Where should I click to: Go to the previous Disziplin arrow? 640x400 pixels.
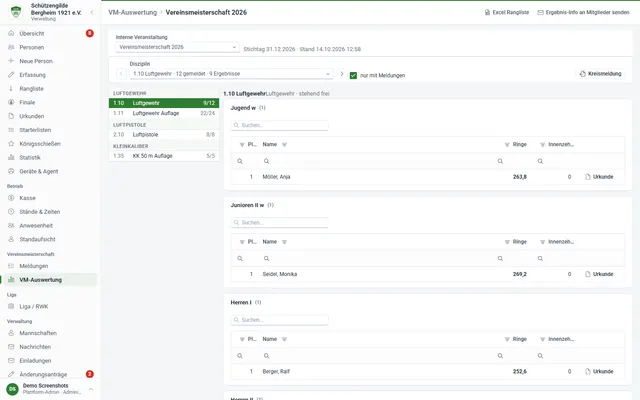121,74
